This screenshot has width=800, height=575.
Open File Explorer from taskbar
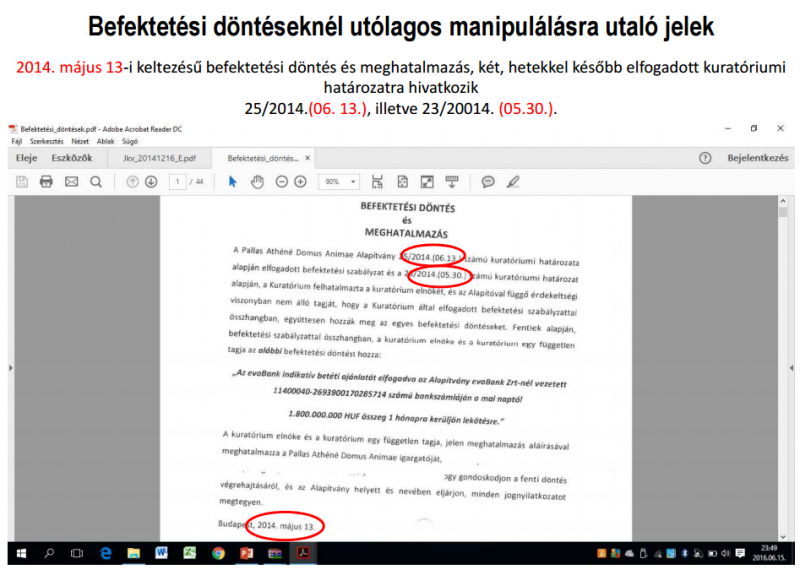tap(134, 553)
